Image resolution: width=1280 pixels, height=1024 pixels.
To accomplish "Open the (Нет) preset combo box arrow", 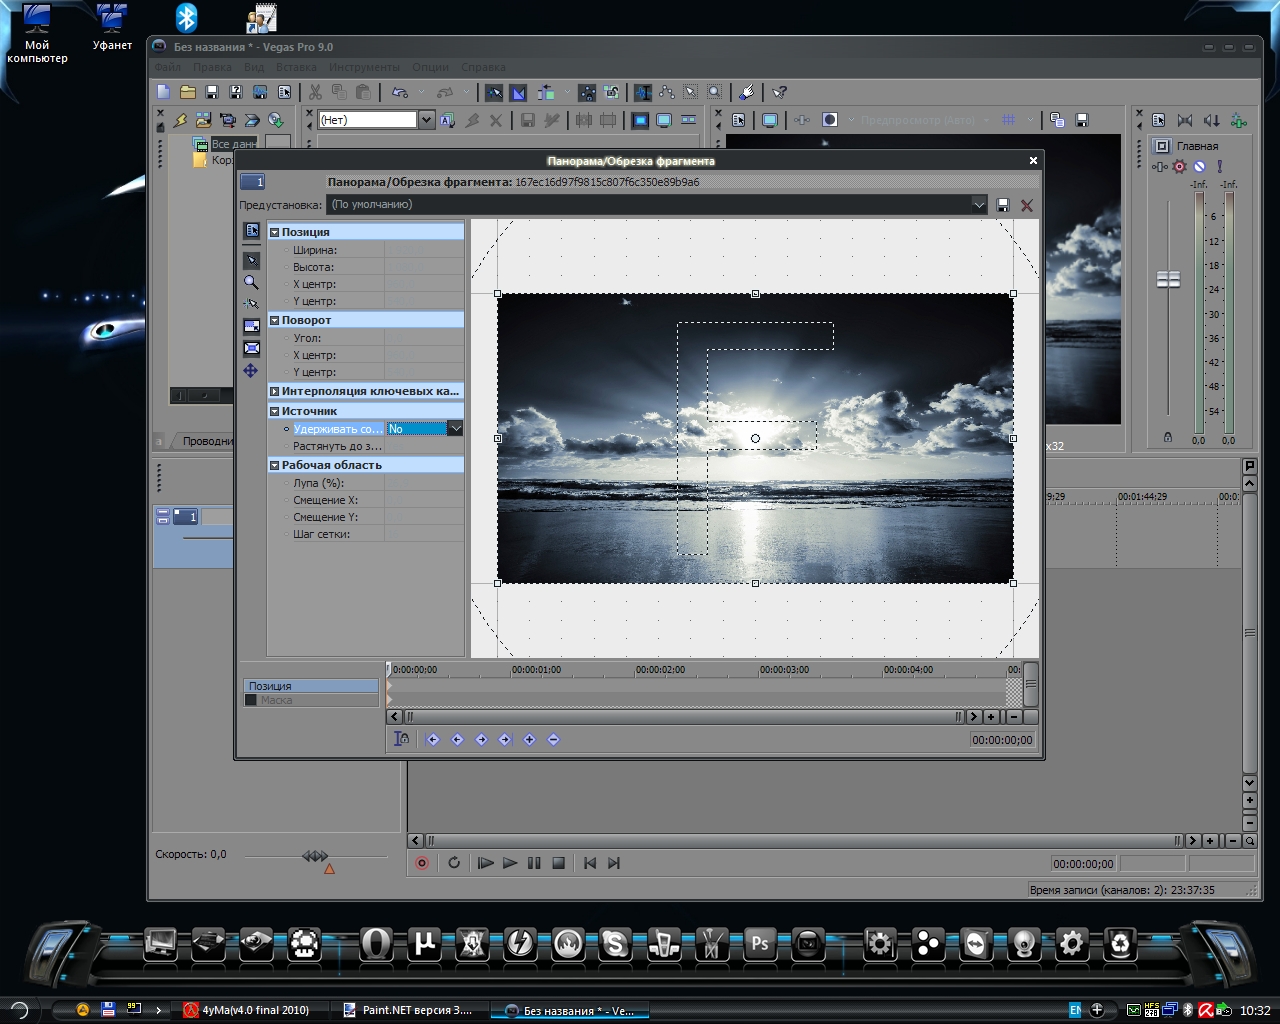I will [427, 120].
